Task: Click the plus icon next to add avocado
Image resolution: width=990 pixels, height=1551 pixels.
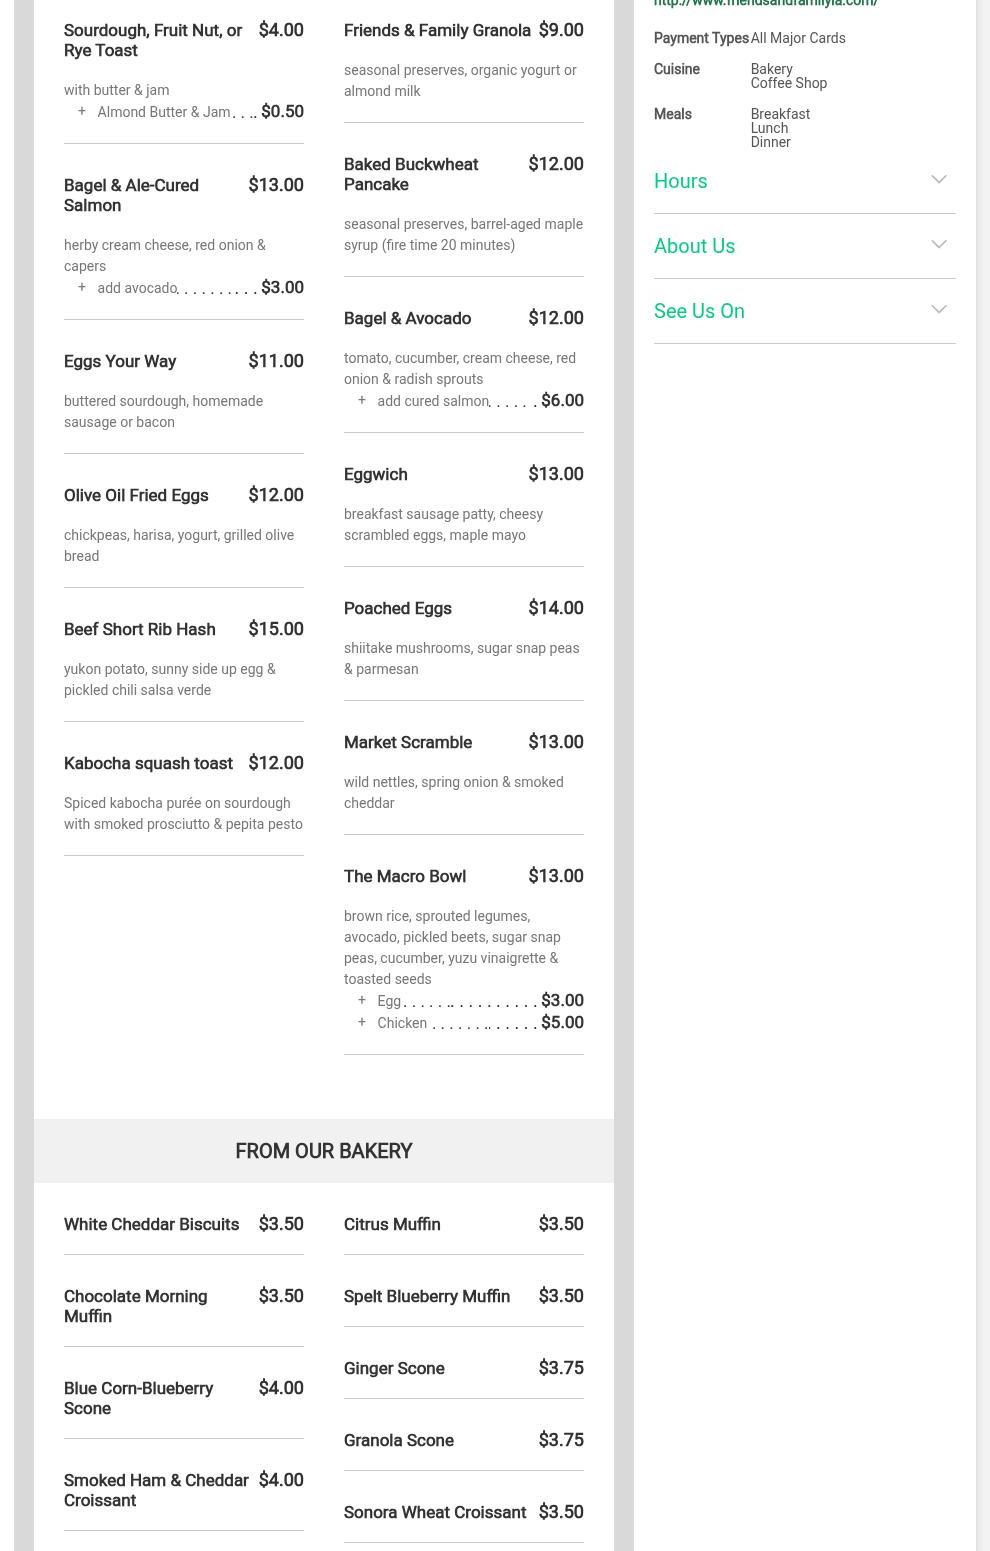Action: pos(82,288)
